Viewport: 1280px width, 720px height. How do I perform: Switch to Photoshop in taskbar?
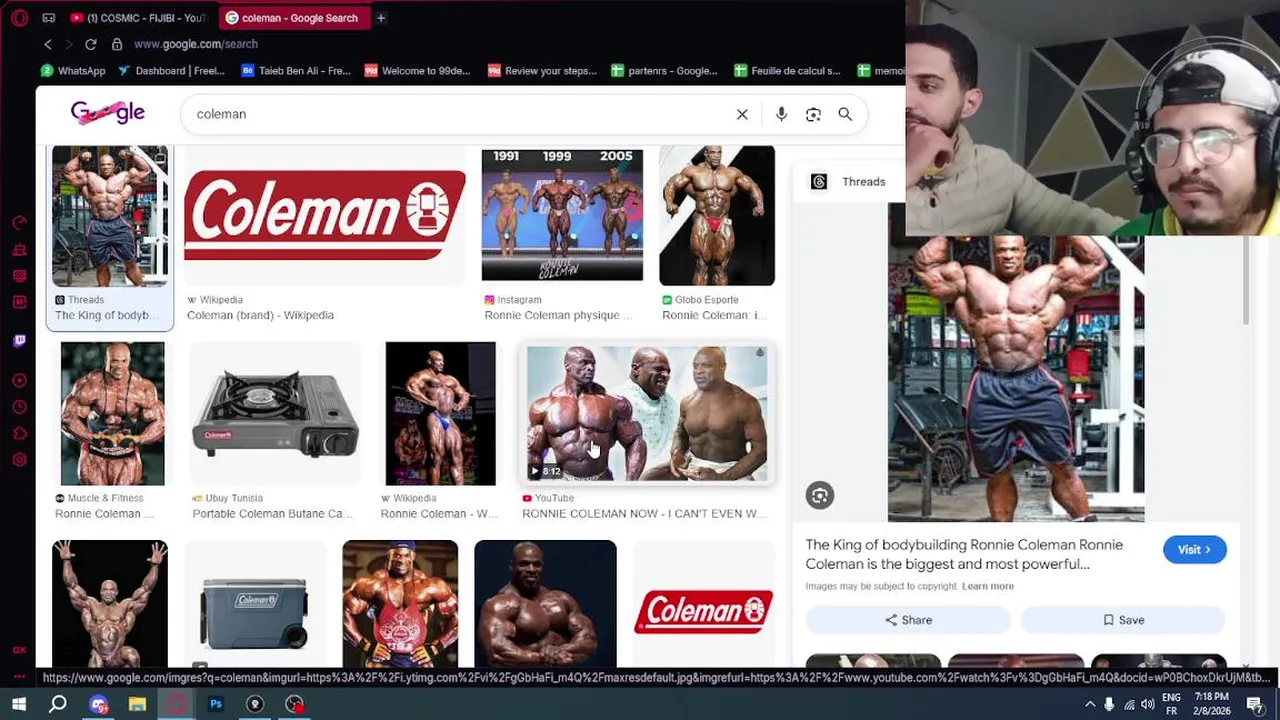pyautogui.click(x=216, y=704)
